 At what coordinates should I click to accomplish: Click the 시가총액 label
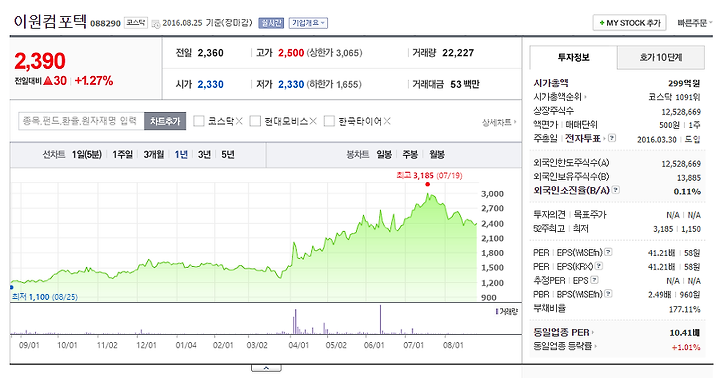(551, 83)
